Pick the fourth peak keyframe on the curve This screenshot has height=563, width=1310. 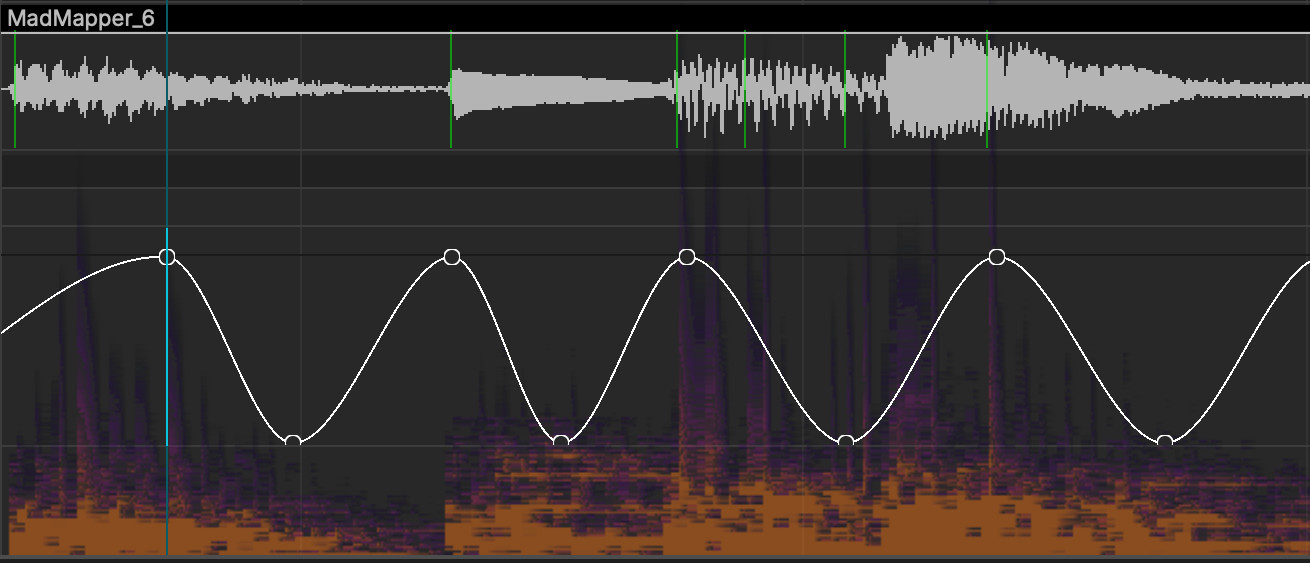pos(996,257)
